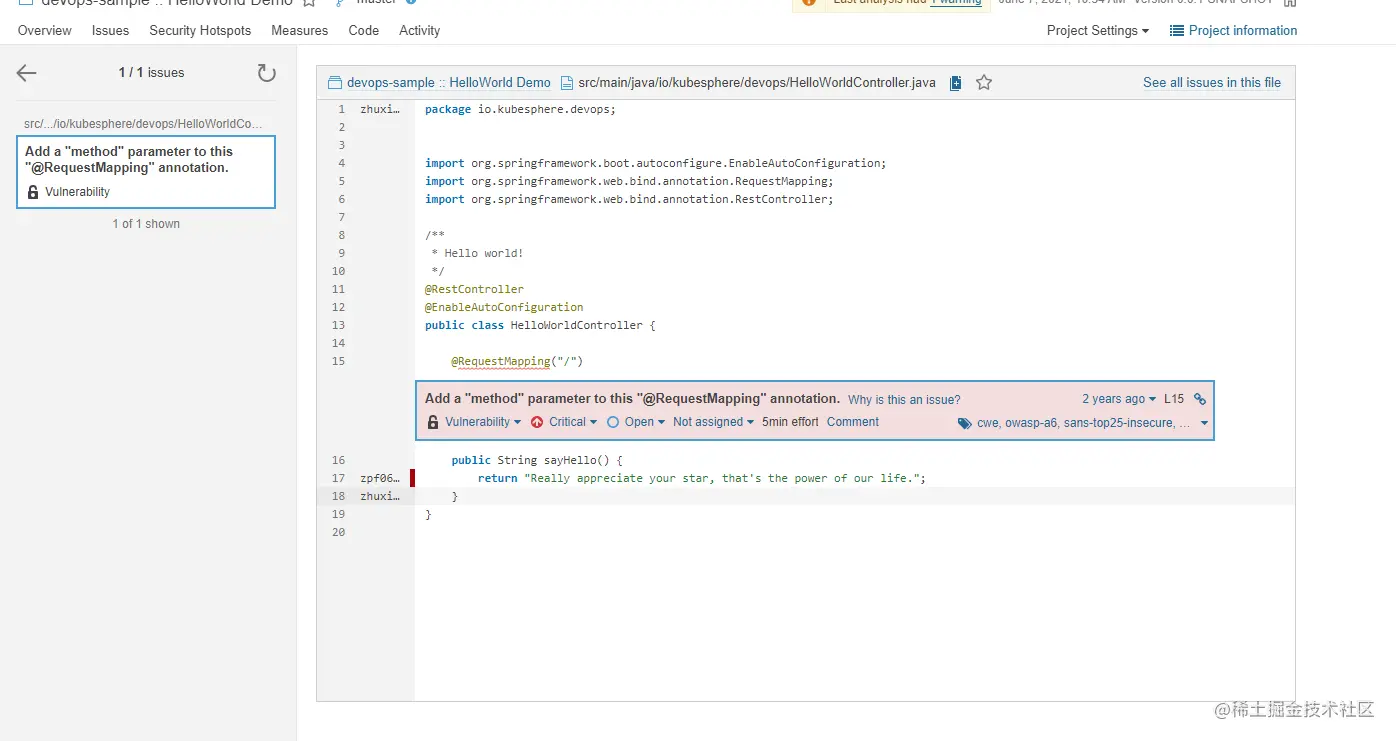The width and height of the screenshot is (1396, 741).
Task: Expand the 2 years ago changelog
Action: click(x=1119, y=399)
